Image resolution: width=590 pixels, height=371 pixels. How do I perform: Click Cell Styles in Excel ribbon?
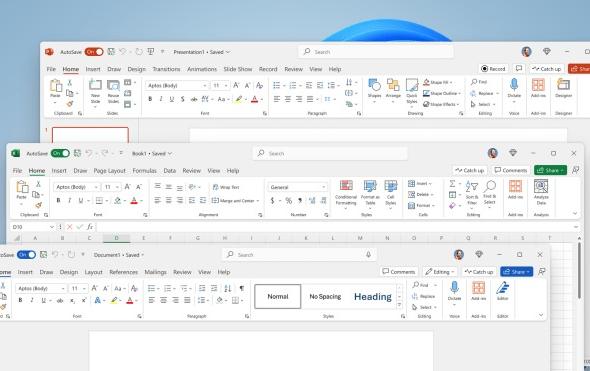point(391,194)
